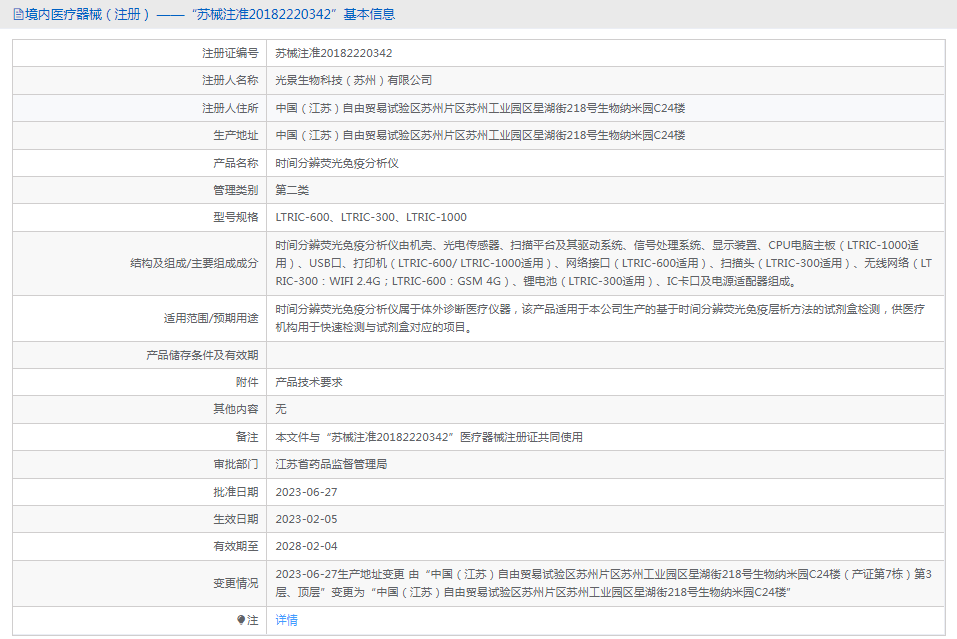Click the 生产地址 label cell
The image size is (957, 639).
(x=140, y=135)
